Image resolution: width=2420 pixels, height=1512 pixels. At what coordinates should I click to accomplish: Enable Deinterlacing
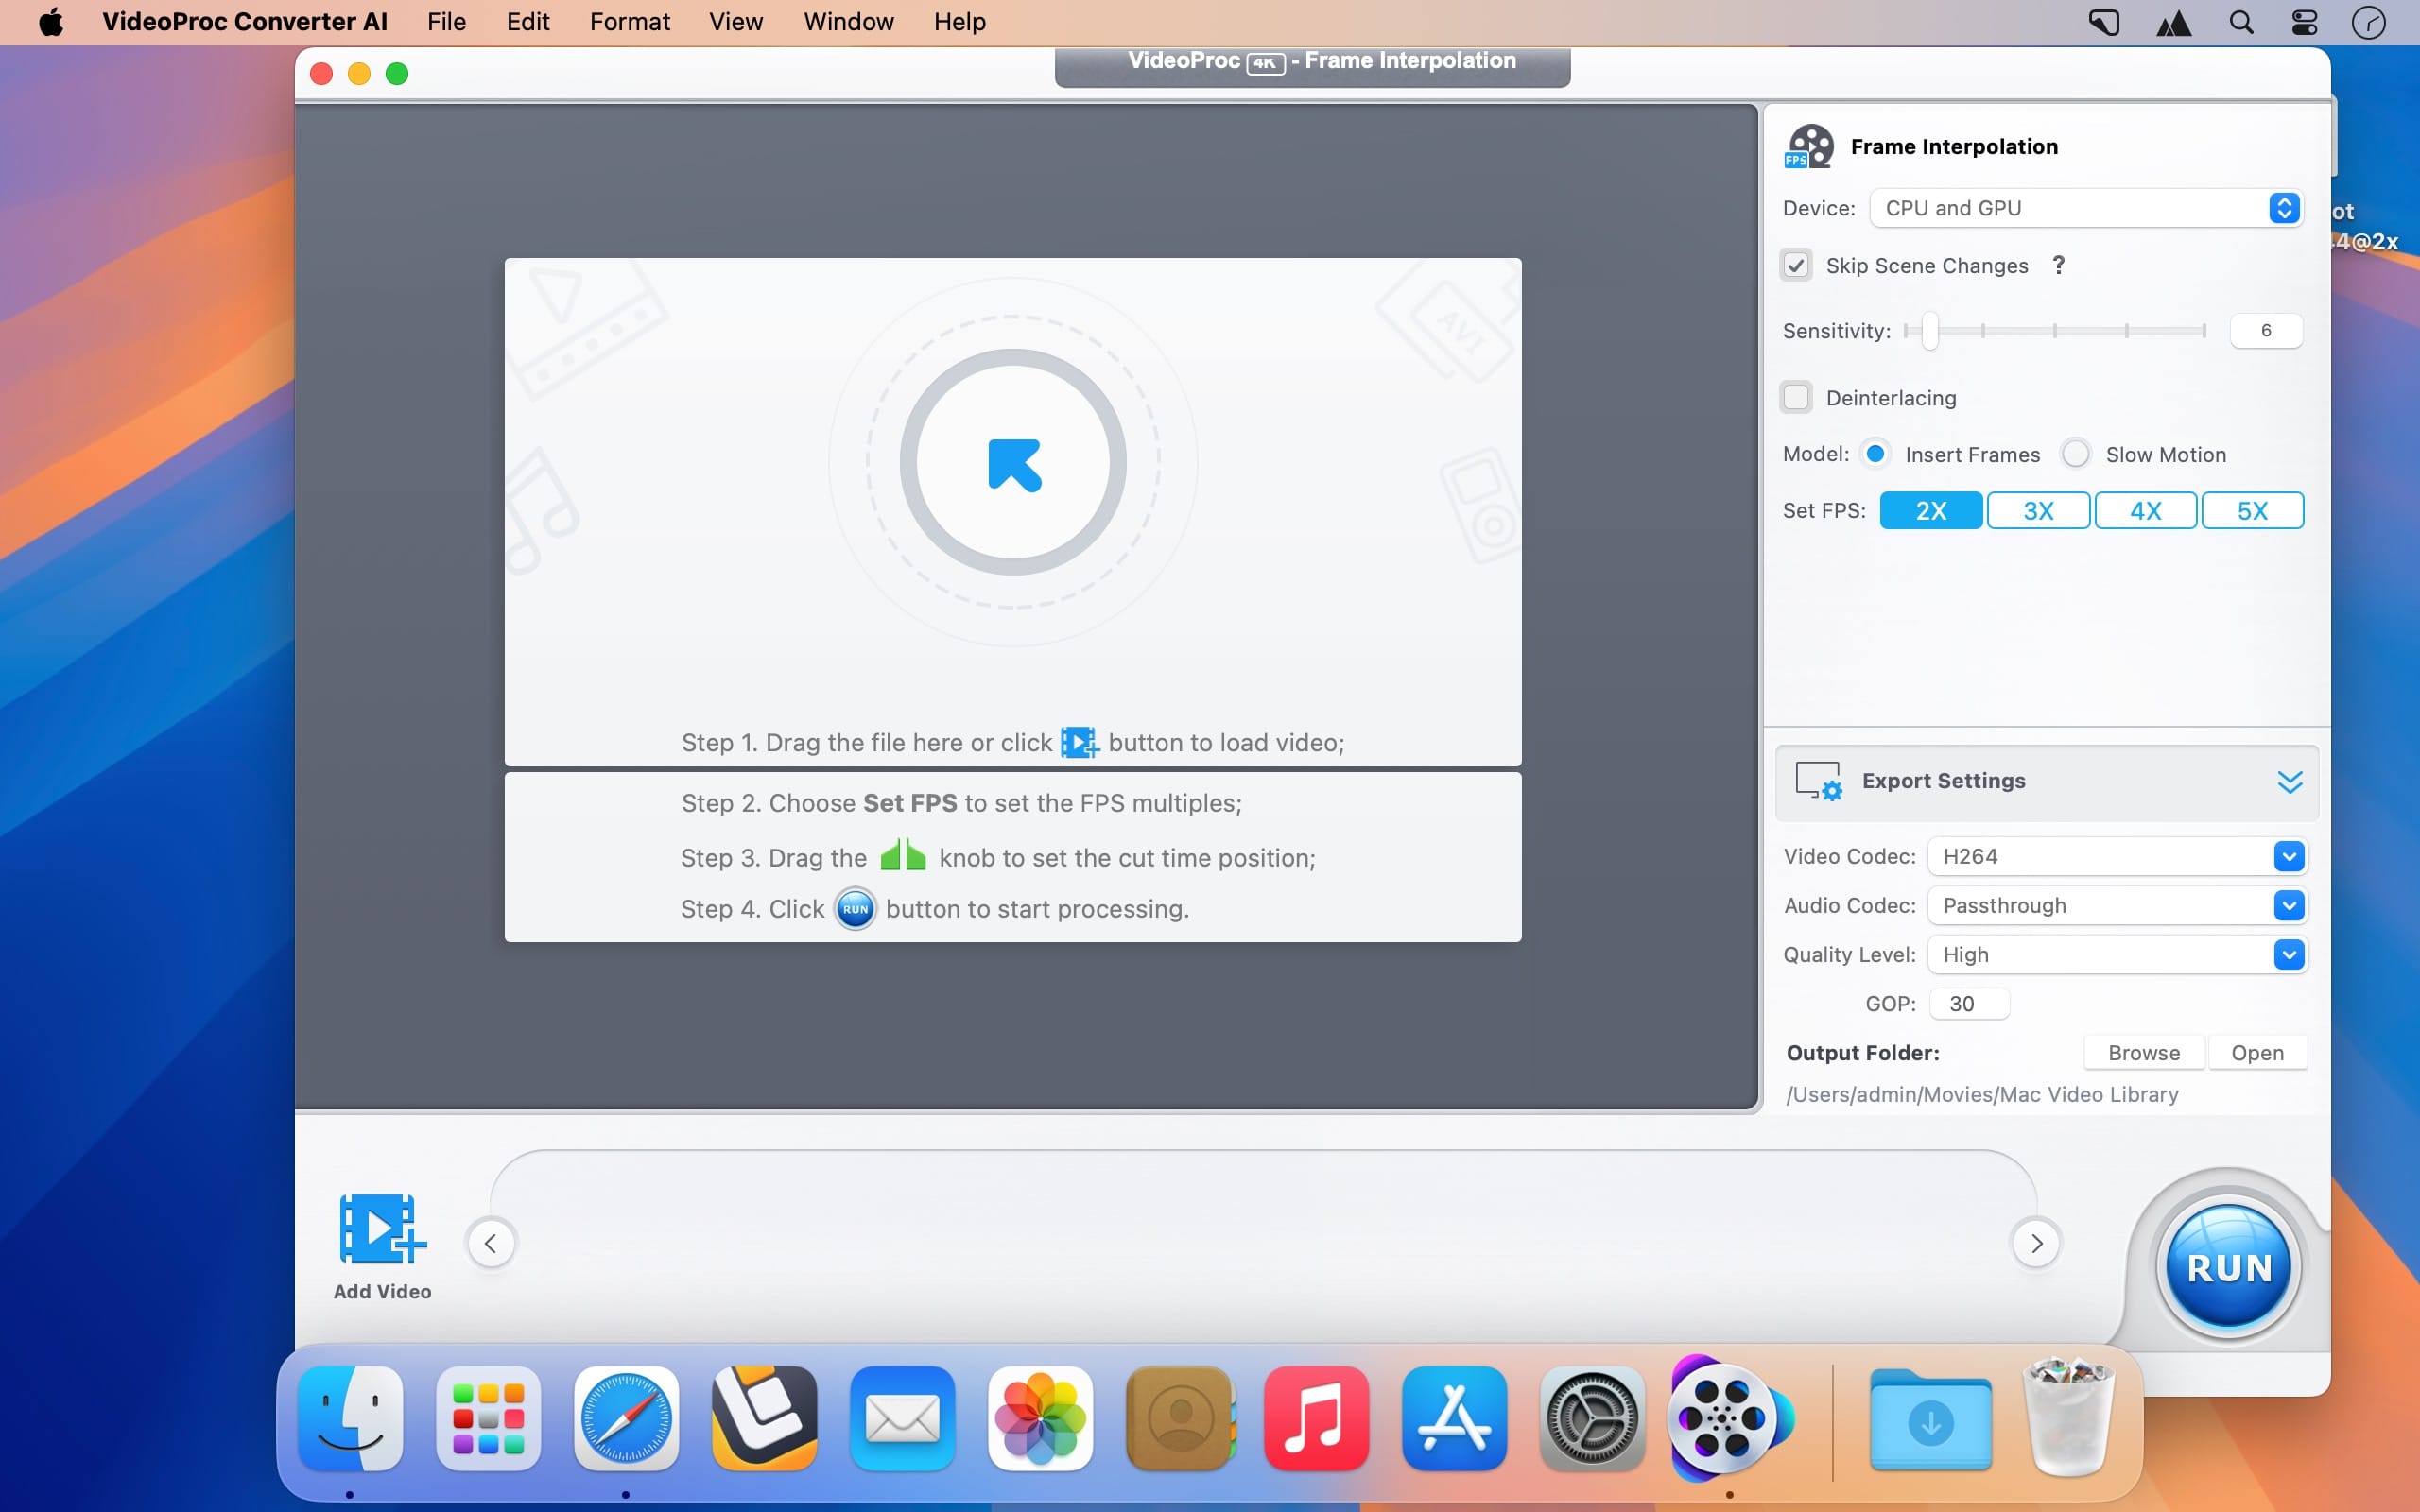pos(1795,397)
